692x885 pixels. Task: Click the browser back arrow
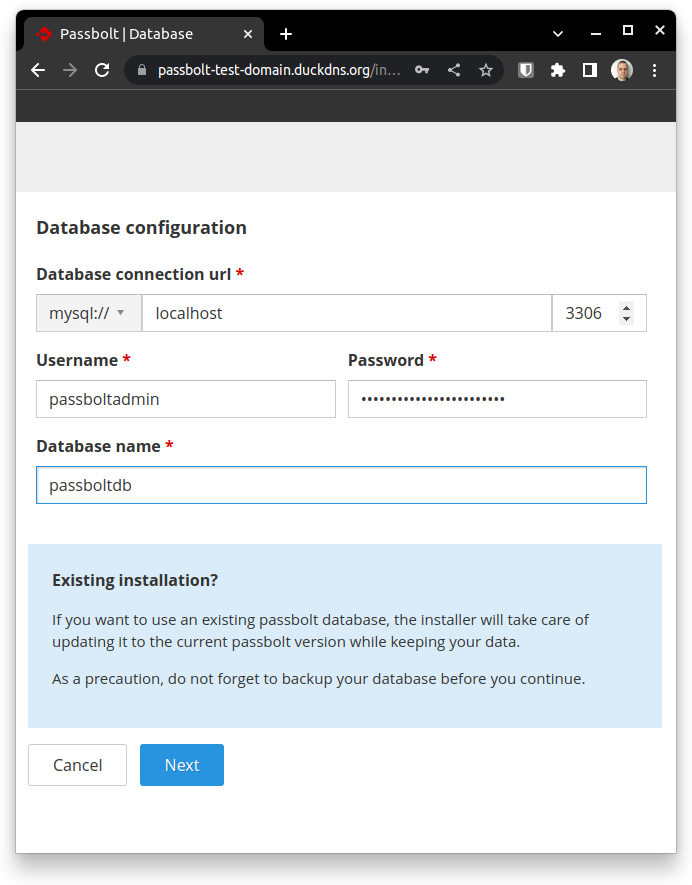point(38,70)
